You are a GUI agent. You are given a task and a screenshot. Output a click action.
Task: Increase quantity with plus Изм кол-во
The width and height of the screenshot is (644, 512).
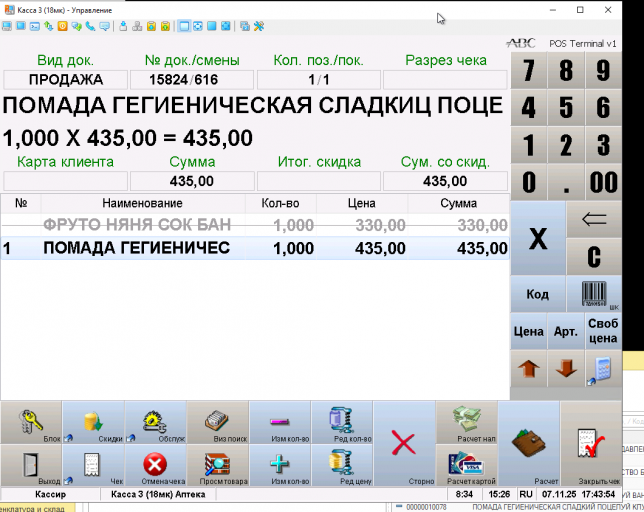[280, 465]
